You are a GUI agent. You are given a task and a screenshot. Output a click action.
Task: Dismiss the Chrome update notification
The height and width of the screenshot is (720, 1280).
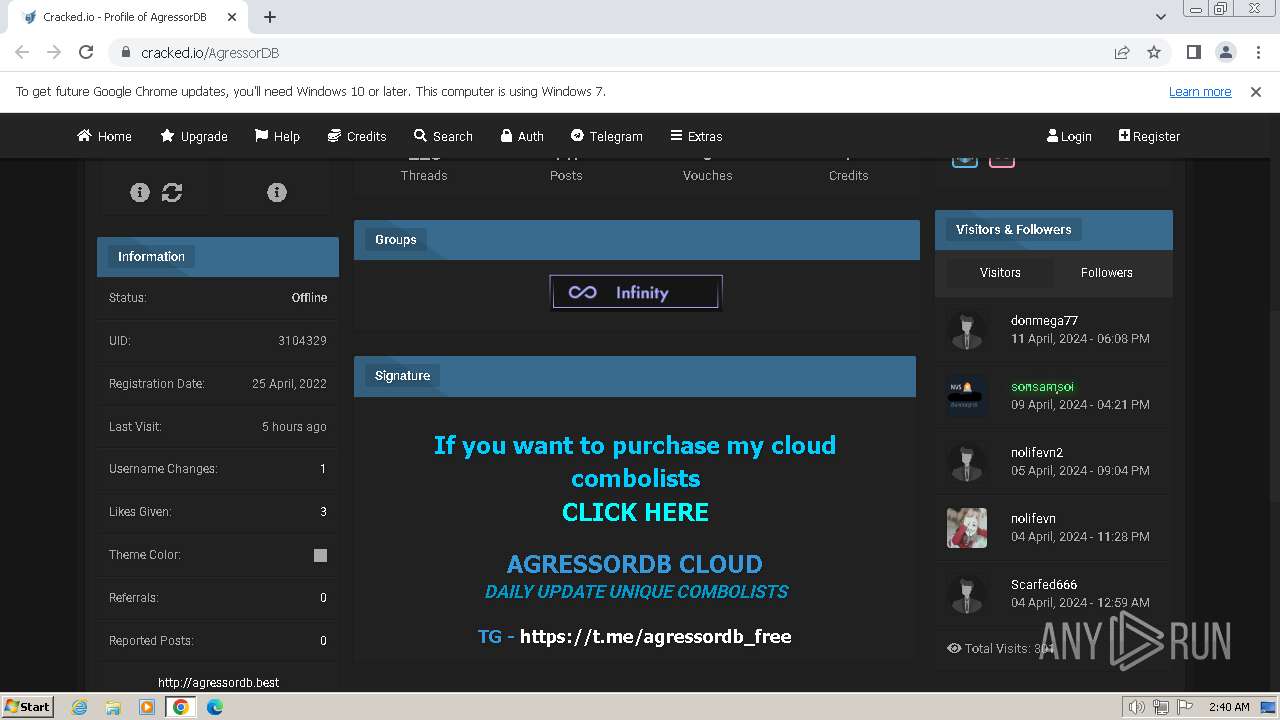[1256, 91]
